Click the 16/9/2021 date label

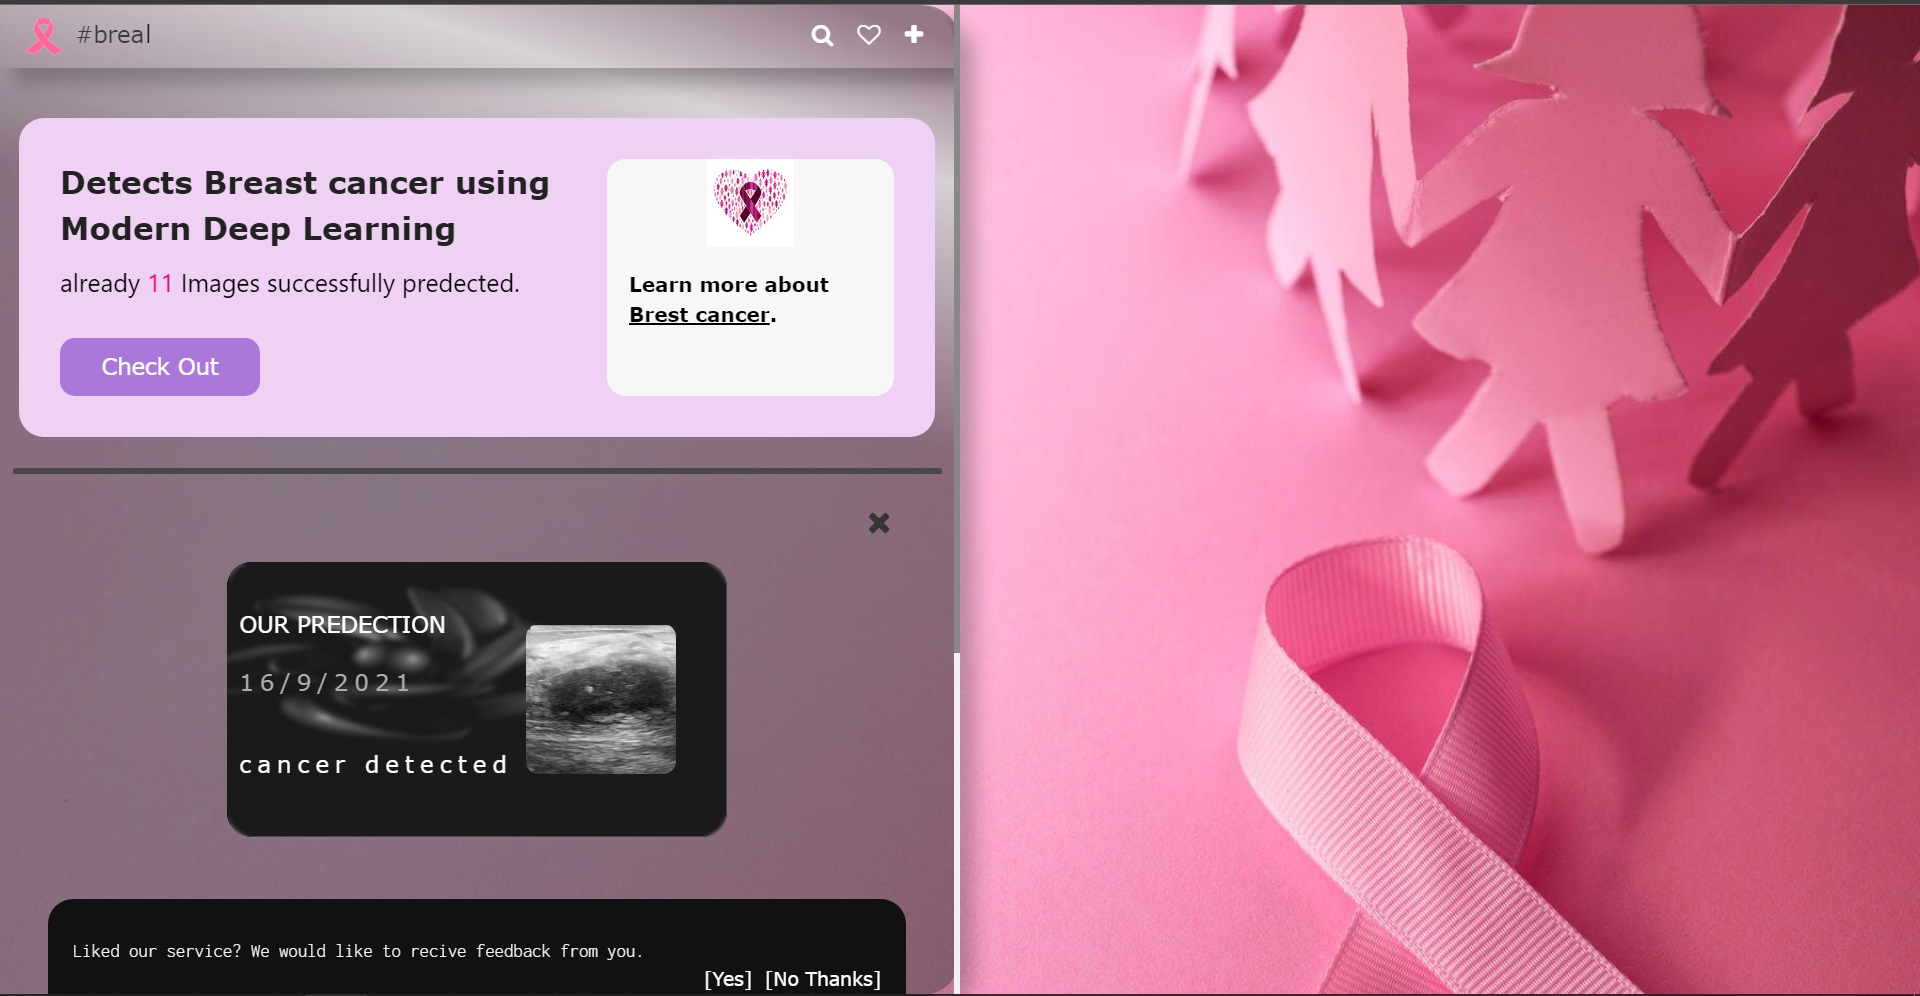[324, 682]
